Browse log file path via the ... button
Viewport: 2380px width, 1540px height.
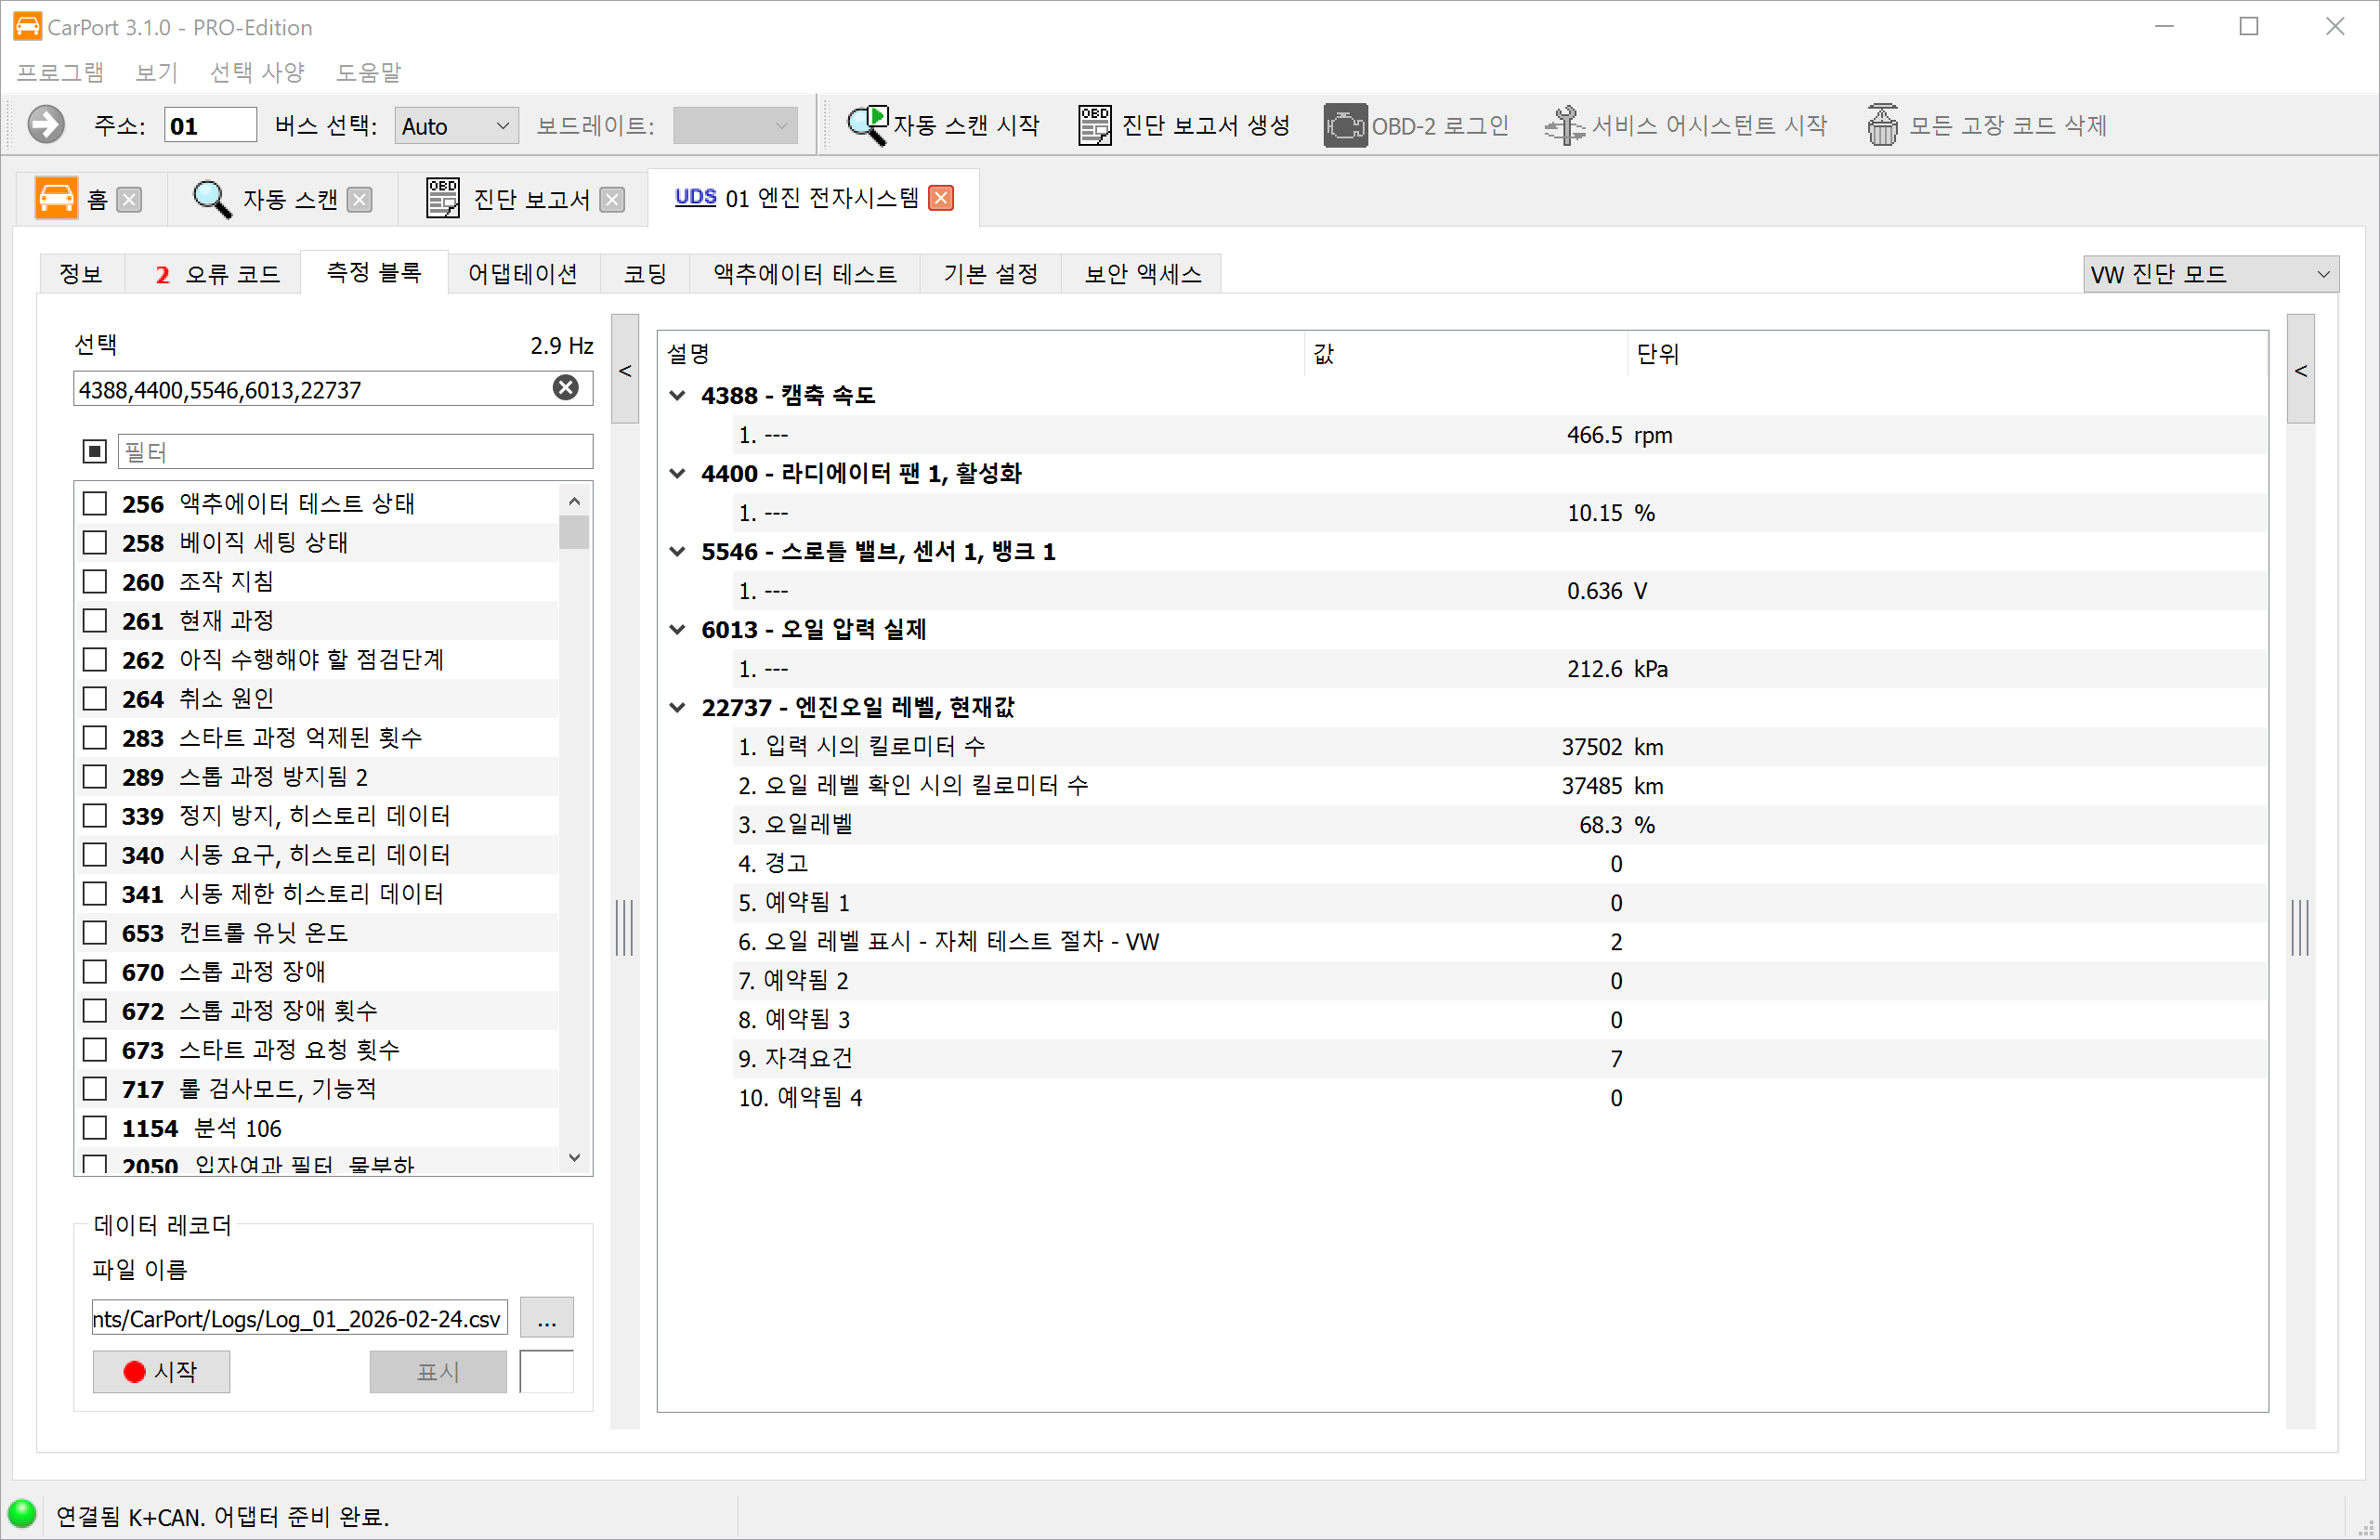547,1318
